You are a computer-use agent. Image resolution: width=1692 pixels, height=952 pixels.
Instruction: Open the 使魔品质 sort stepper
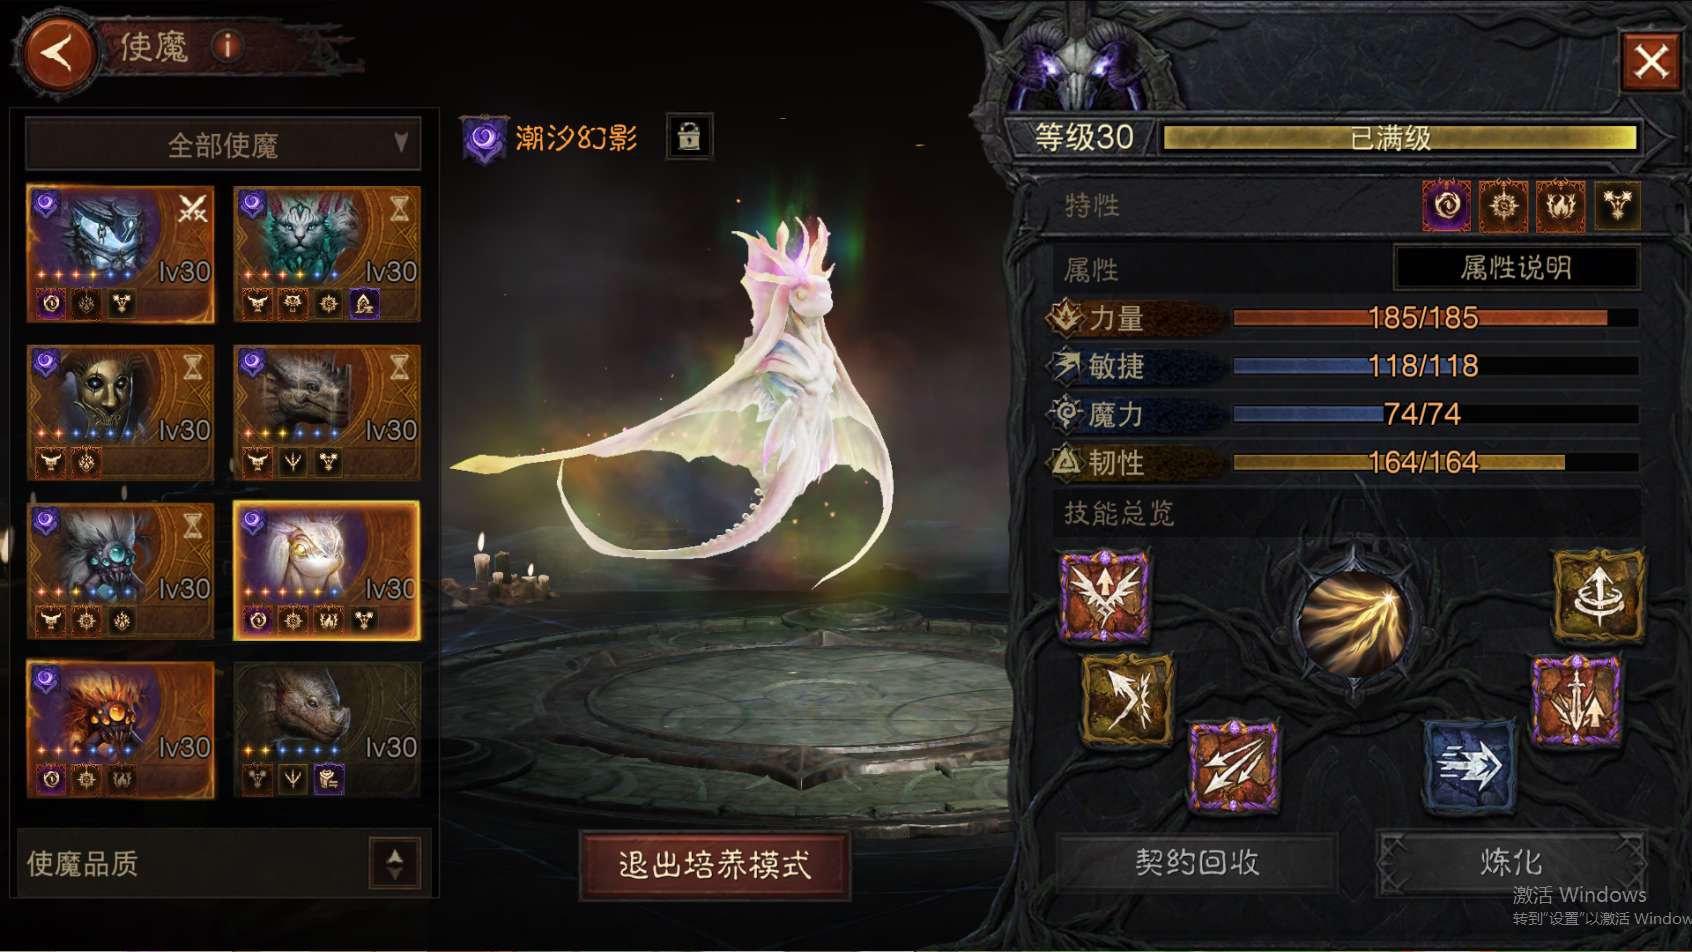tap(394, 863)
